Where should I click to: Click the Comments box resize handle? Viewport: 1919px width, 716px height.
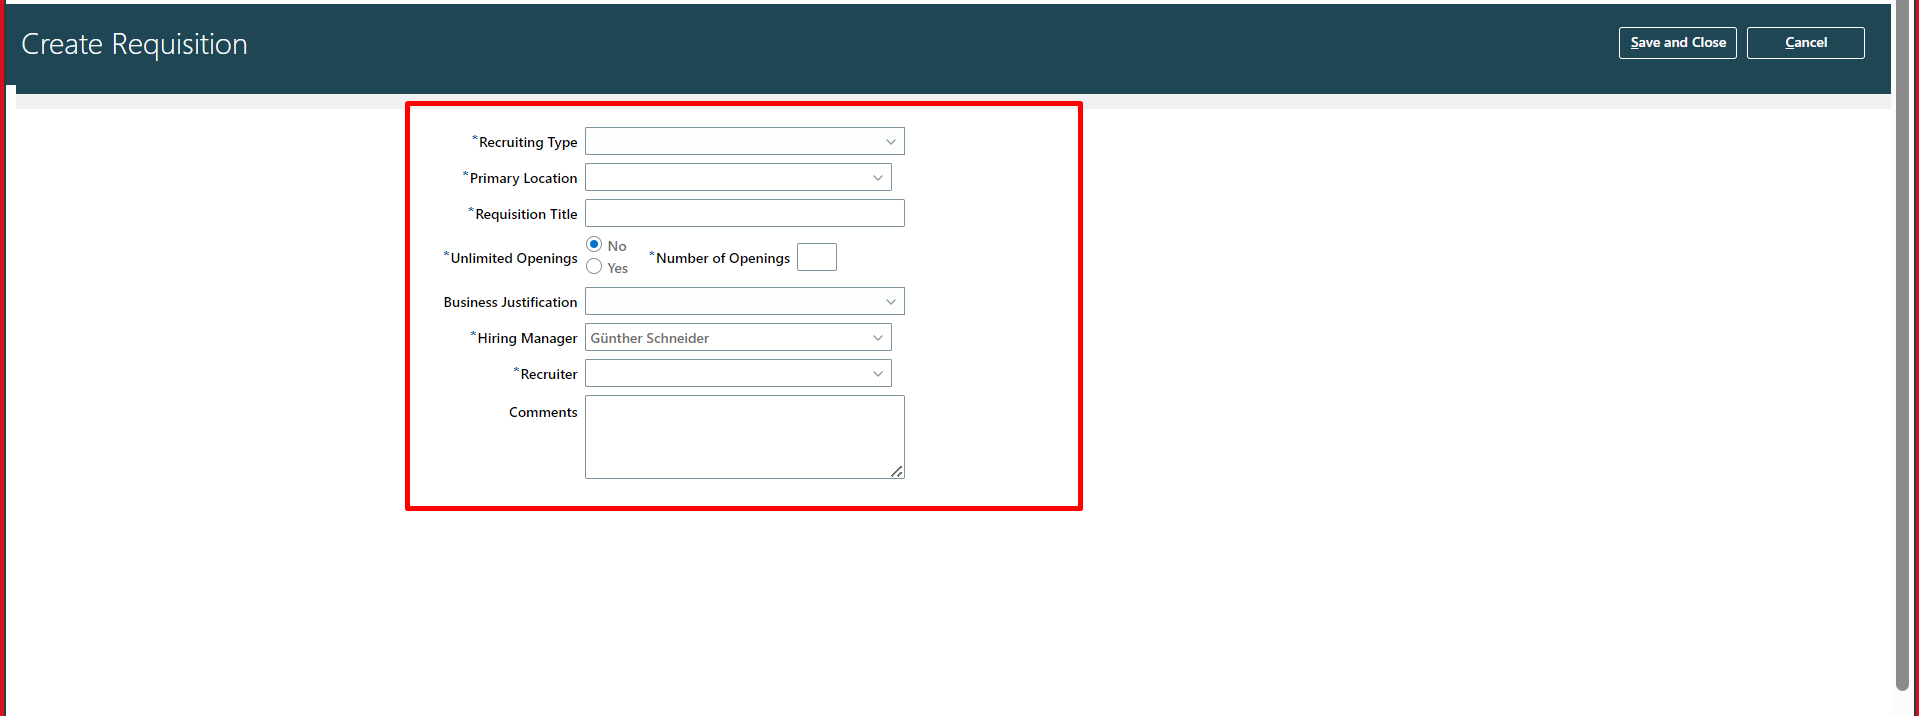[x=897, y=471]
